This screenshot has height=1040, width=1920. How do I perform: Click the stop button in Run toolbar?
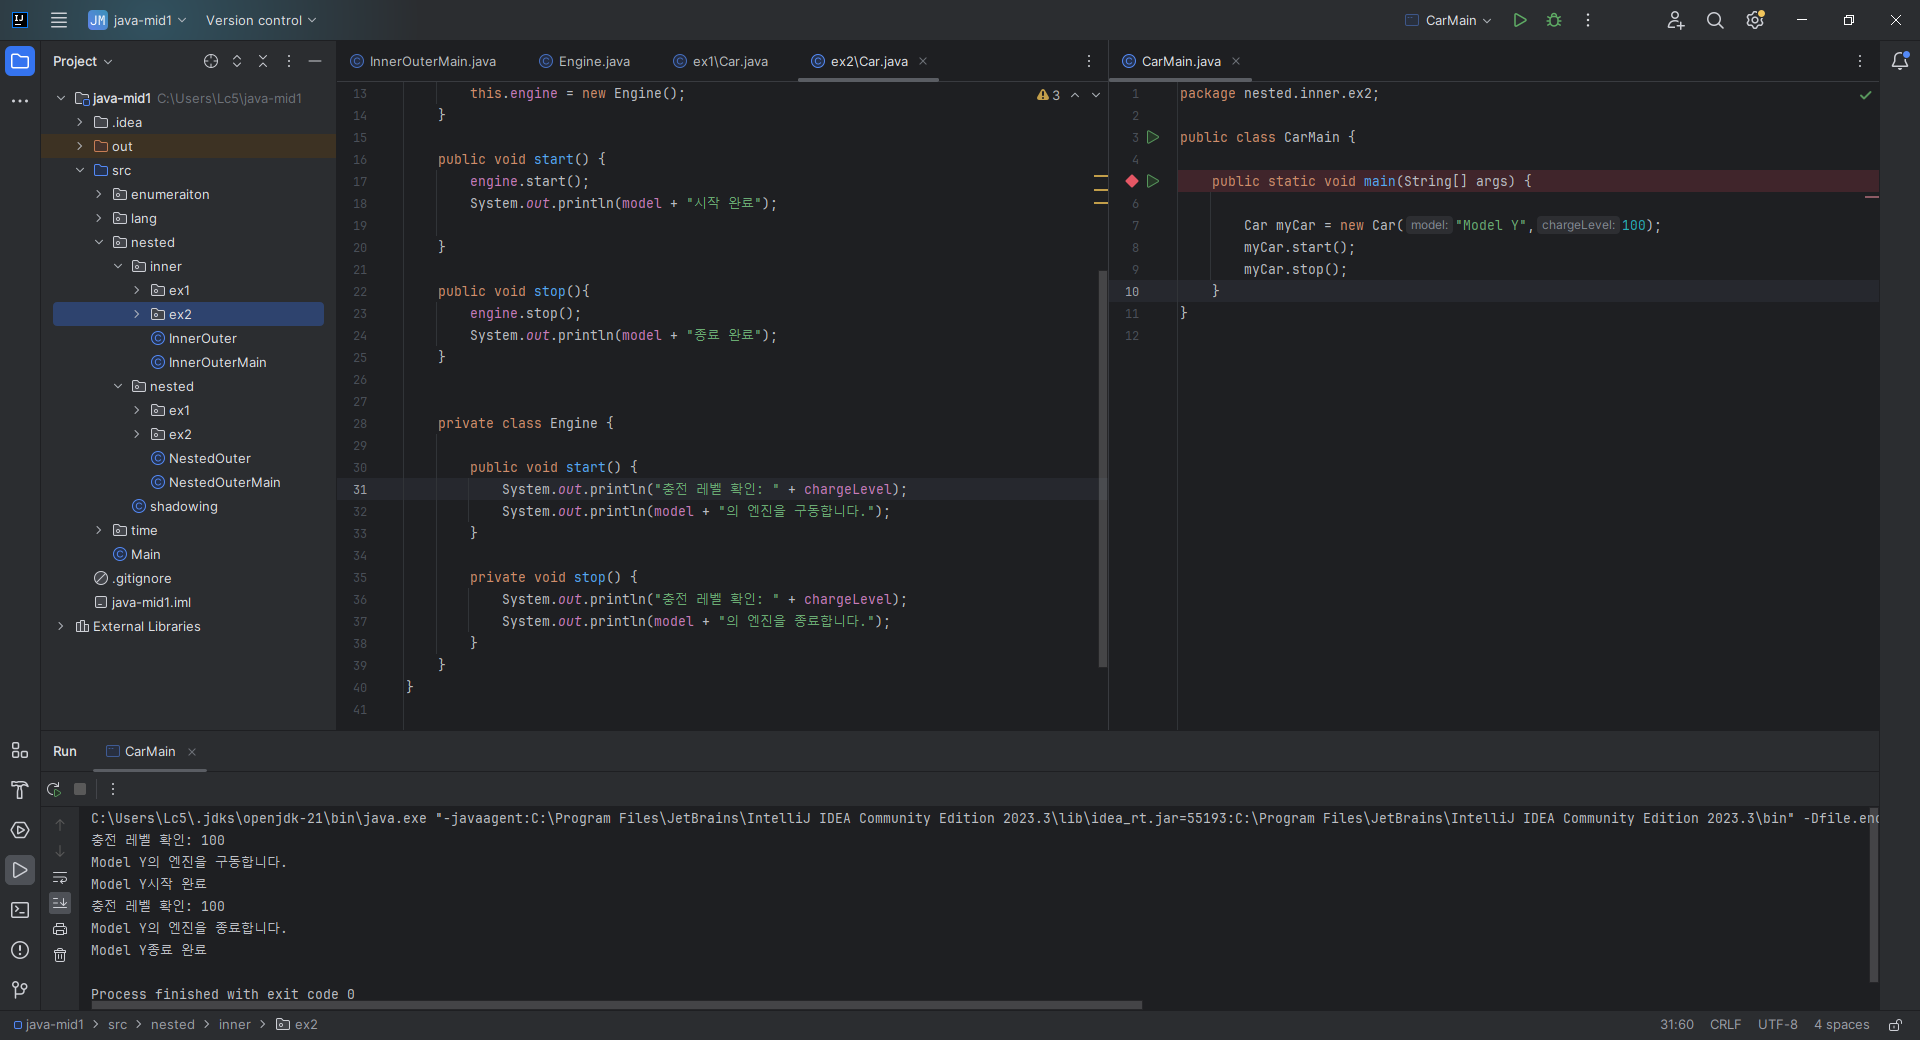[x=80, y=789]
